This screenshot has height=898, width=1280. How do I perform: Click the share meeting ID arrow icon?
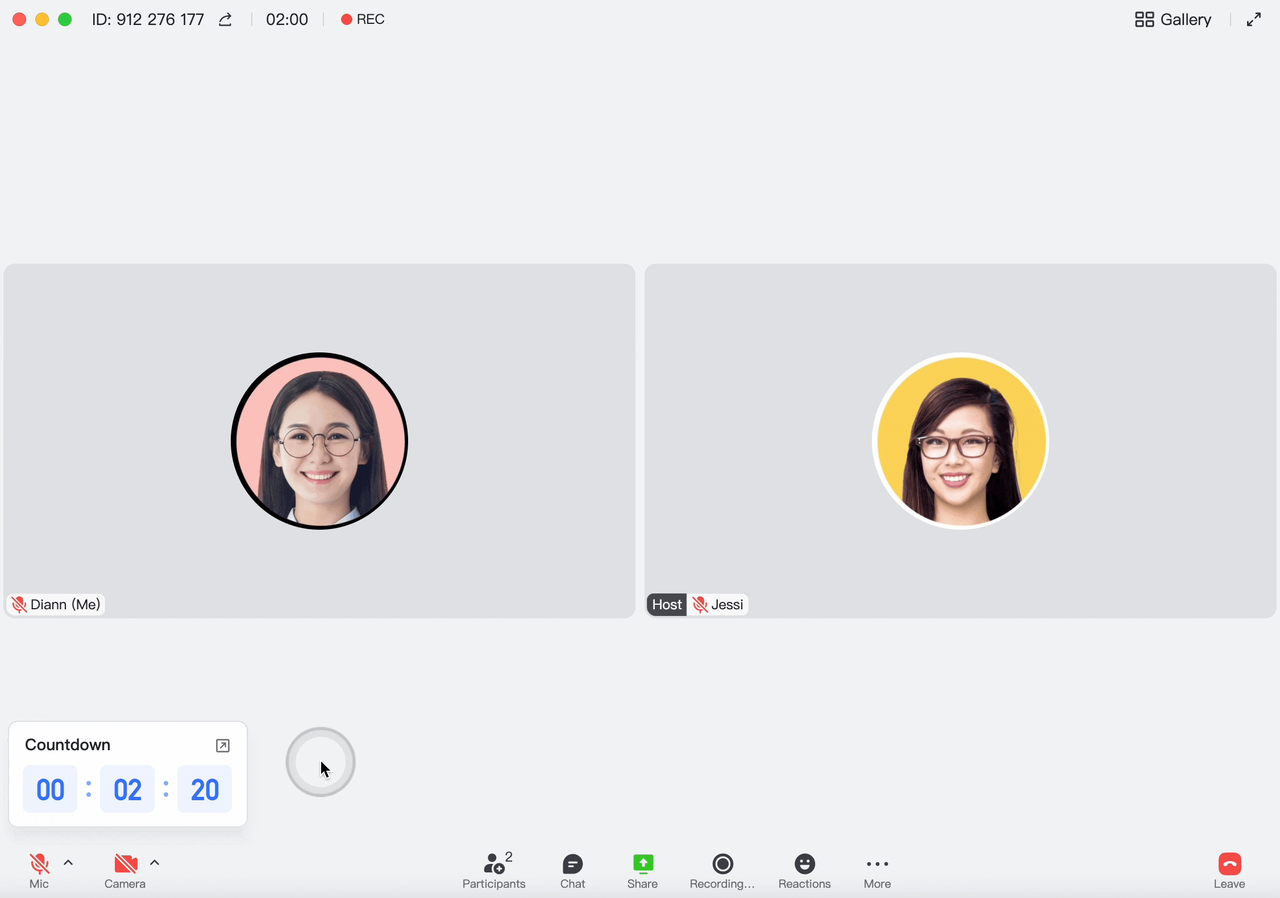click(225, 20)
